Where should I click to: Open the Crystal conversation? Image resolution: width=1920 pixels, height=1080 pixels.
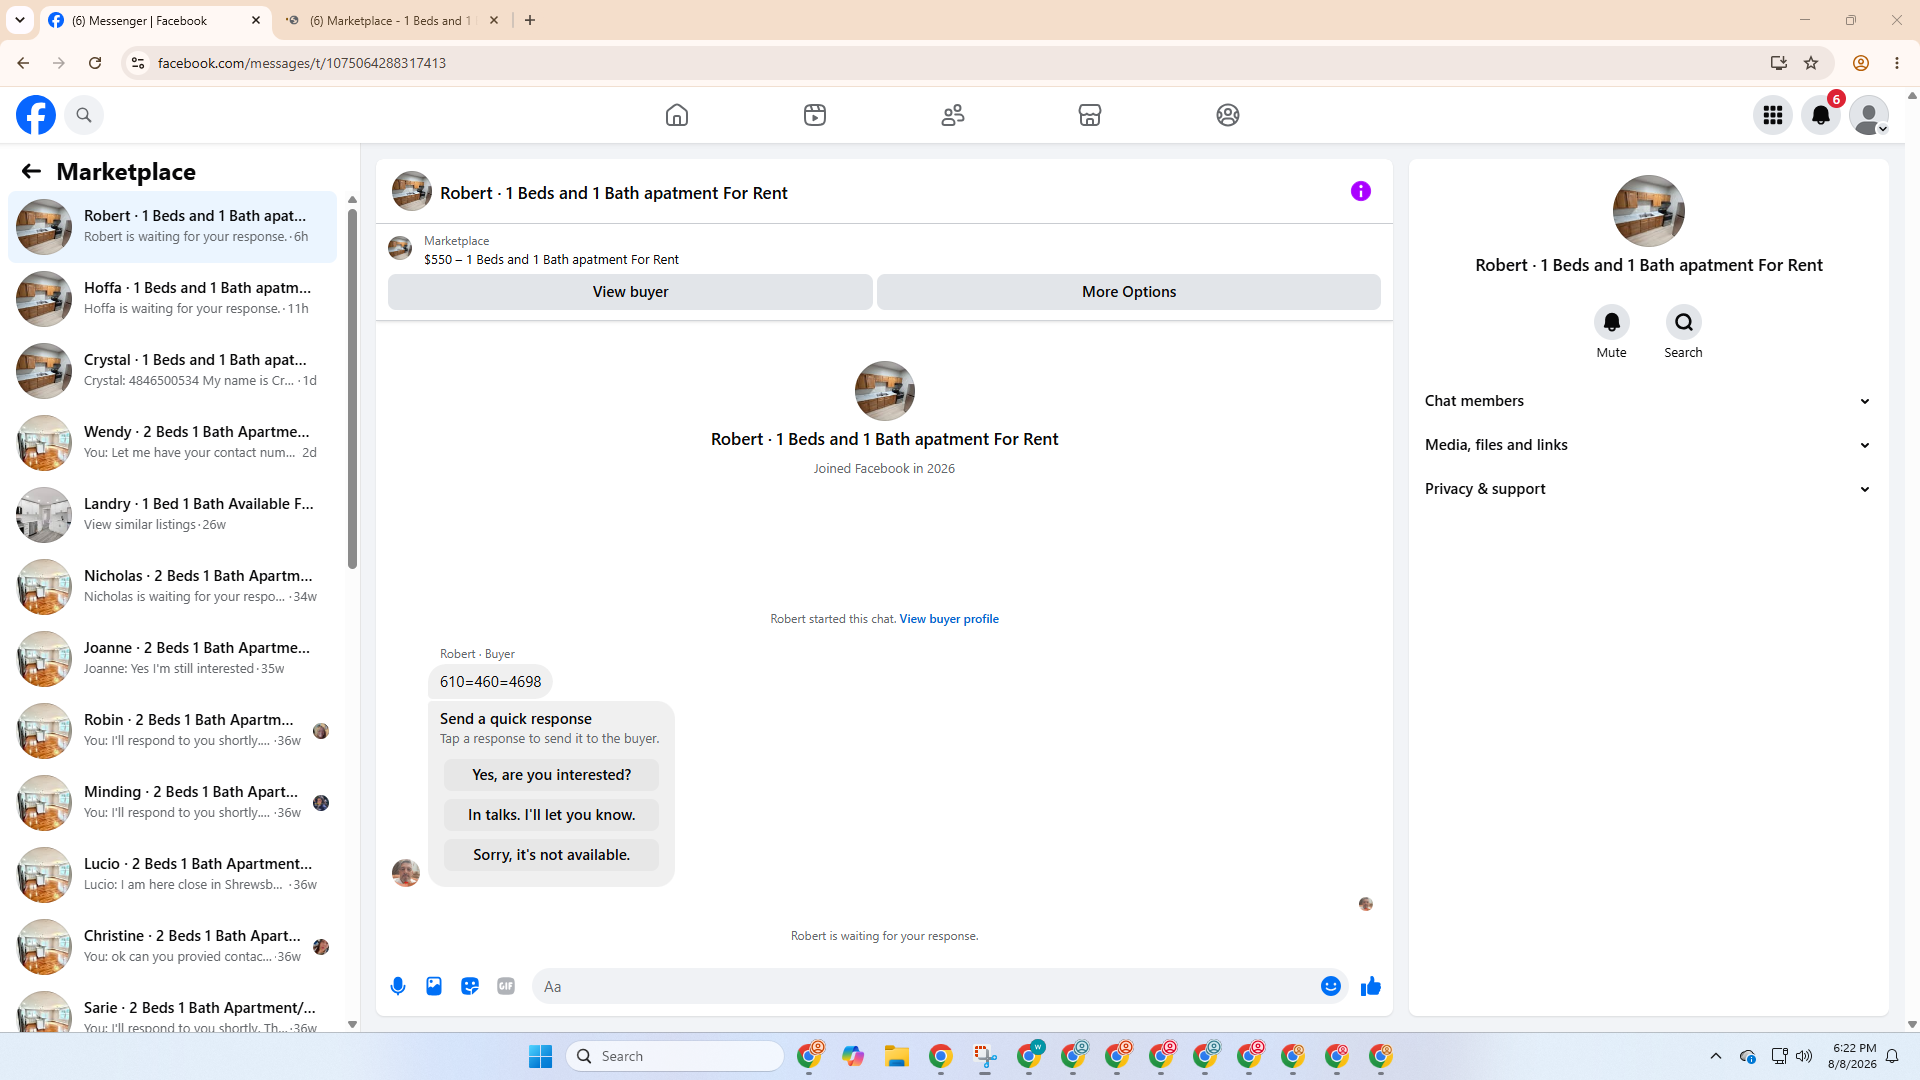pyautogui.click(x=173, y=371)
